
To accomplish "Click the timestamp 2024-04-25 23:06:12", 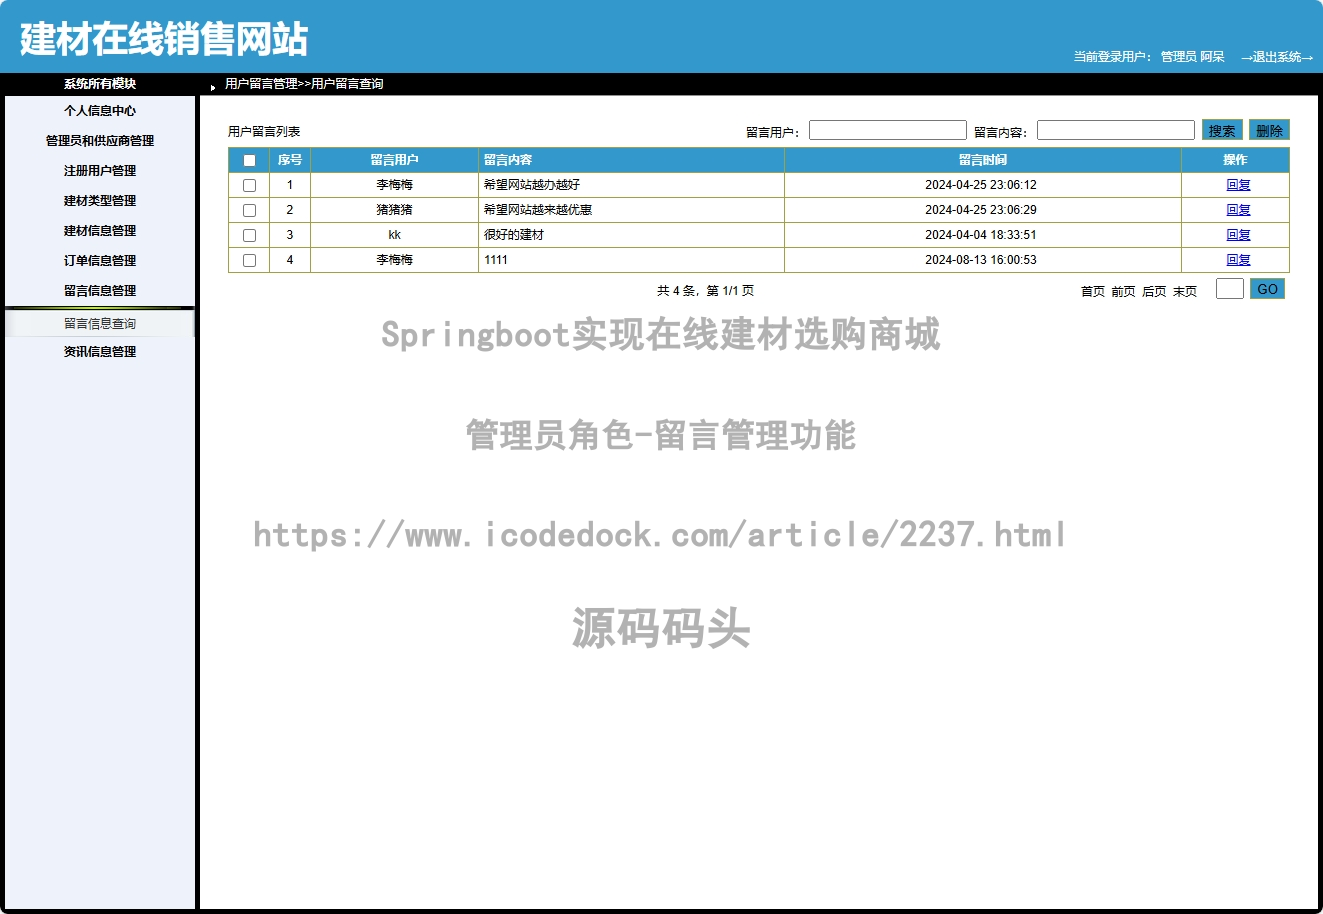I will point(981,185).
